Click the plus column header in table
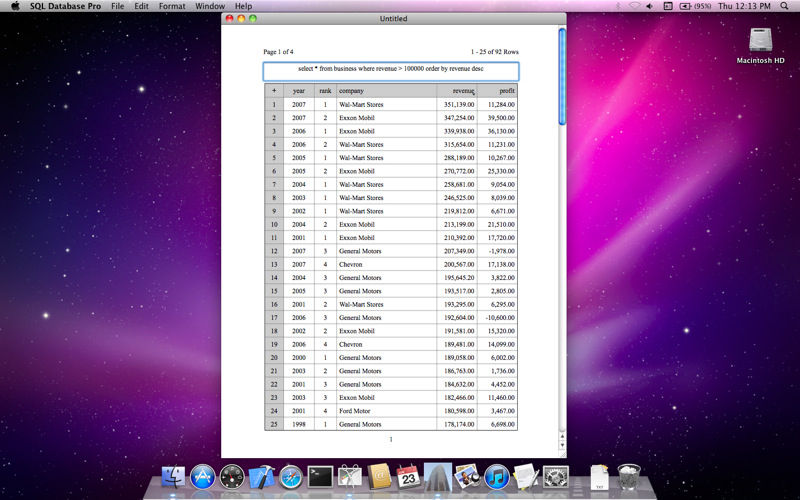Image resolution: width=800 pixels, height=500 pixels. point(274,91)
